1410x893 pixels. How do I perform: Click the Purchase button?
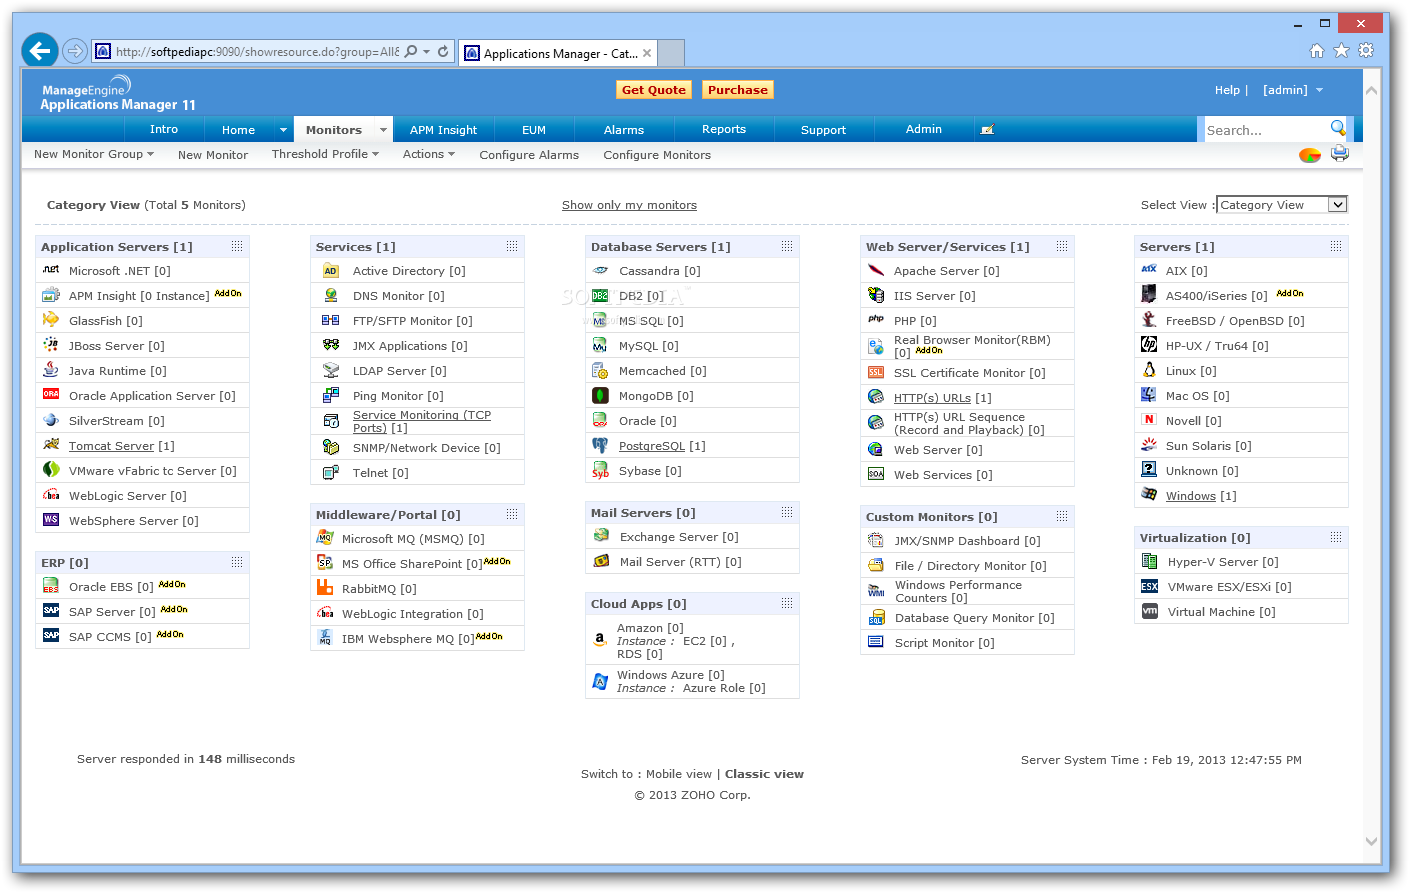pos(738,90)
